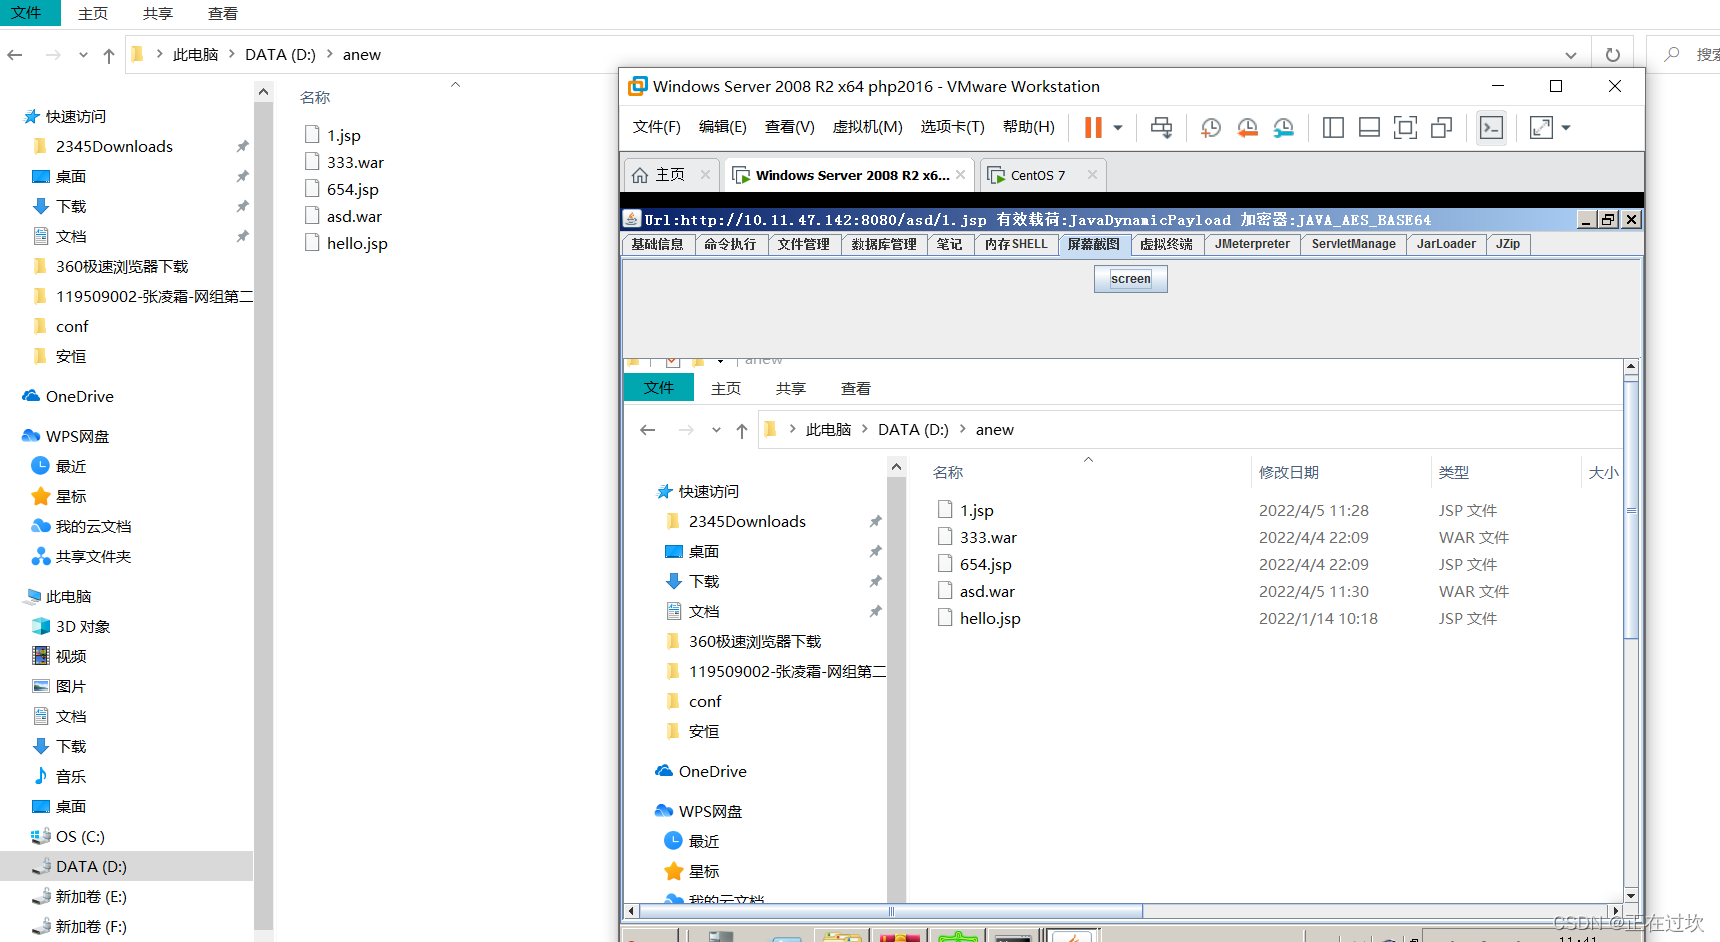Select hello.jsp in the outer Explorer file list

pos(357,243)
